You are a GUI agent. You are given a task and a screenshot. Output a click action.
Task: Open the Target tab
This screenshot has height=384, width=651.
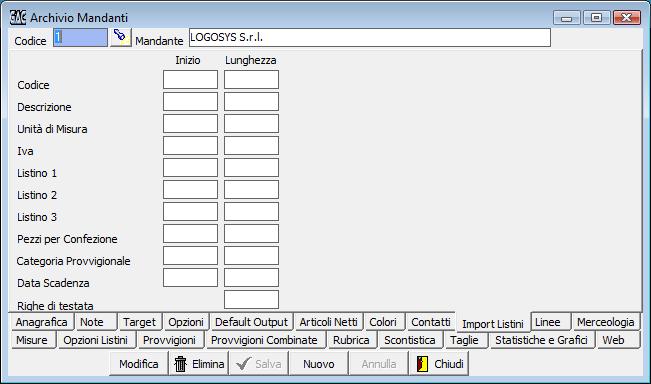[140, 322]
